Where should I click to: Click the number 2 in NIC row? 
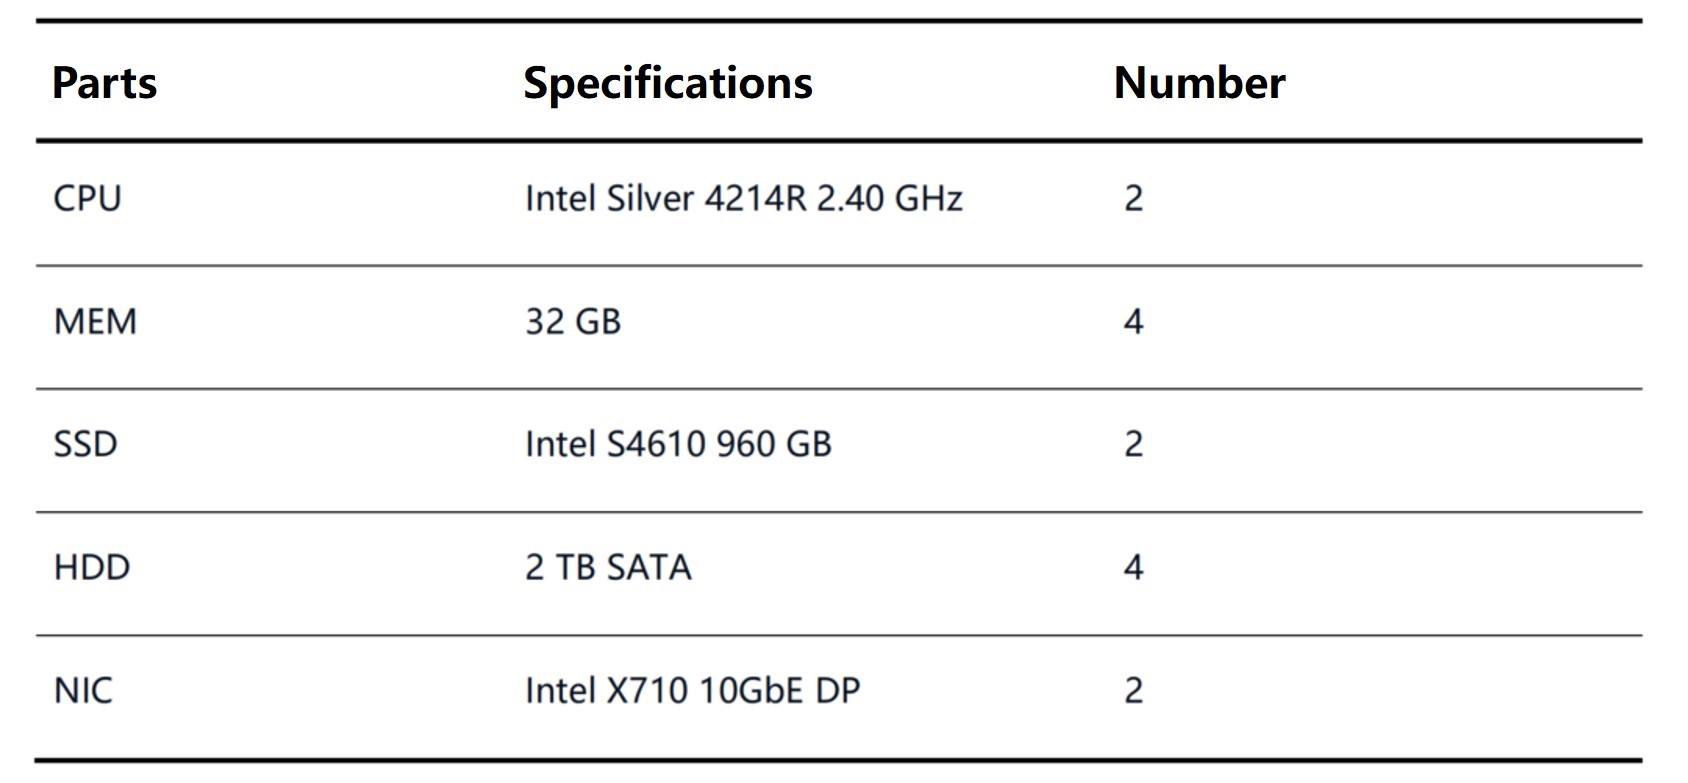(1133, 690)
